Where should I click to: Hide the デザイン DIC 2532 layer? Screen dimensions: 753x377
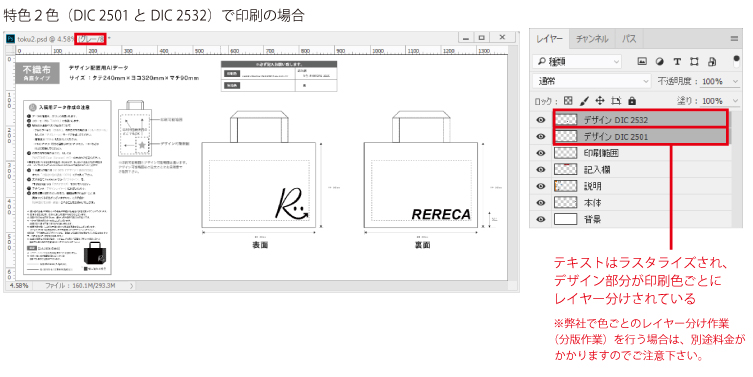[541, 120]
